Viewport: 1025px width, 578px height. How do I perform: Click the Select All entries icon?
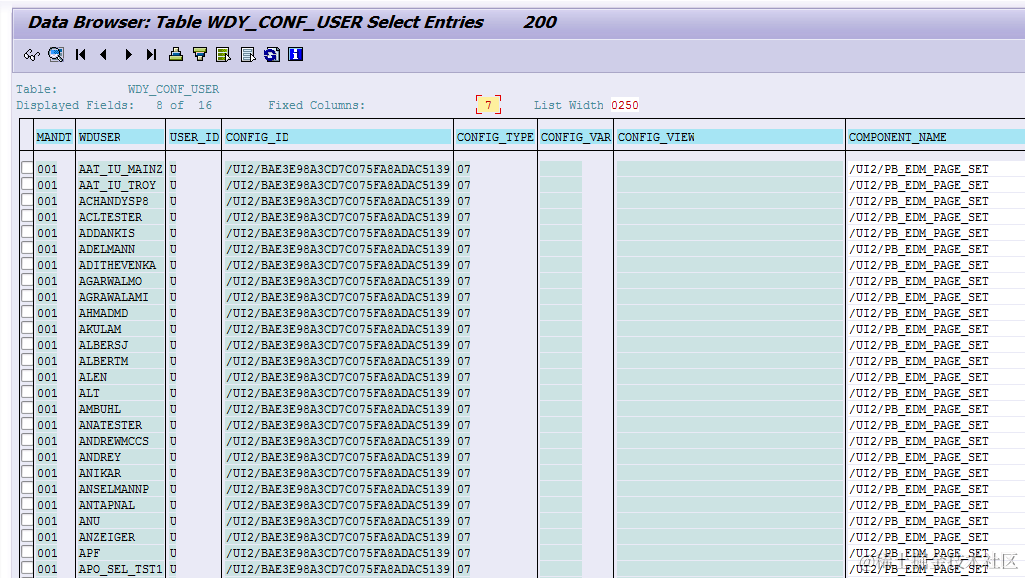(x=224, y=55)
